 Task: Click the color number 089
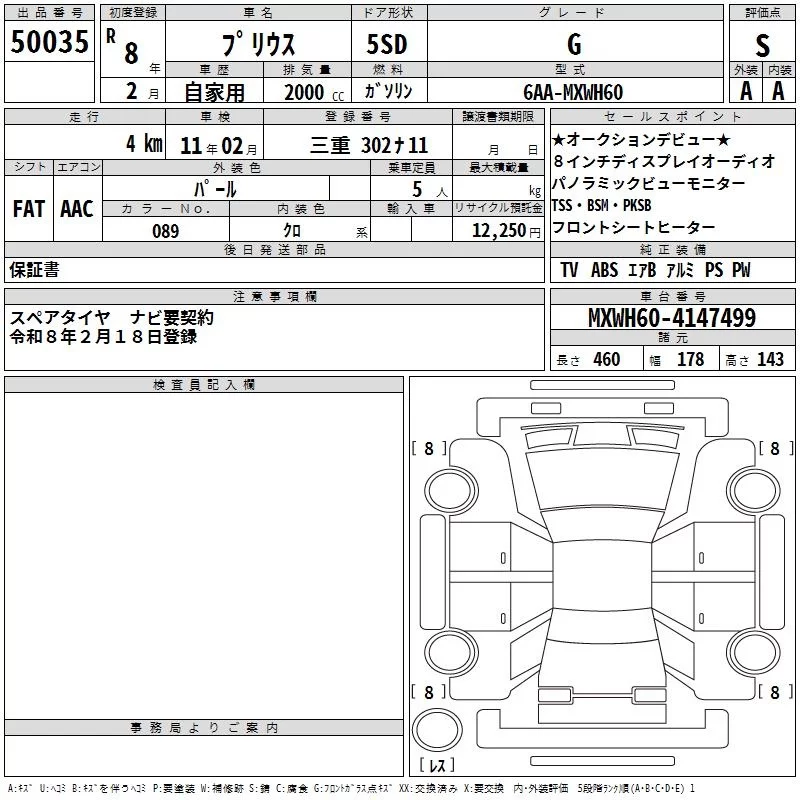[165, 231]
